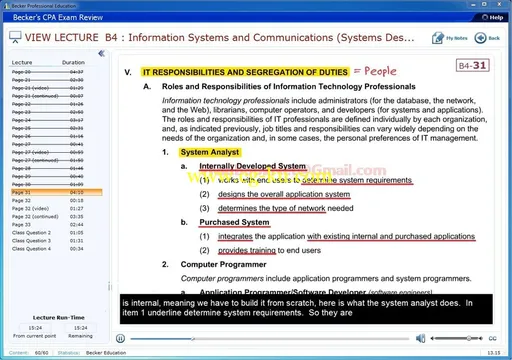Minimize the Becker Professional Education window
This screenshot has width=512, height=360.
pyautogui.click(x=473, y=5)
